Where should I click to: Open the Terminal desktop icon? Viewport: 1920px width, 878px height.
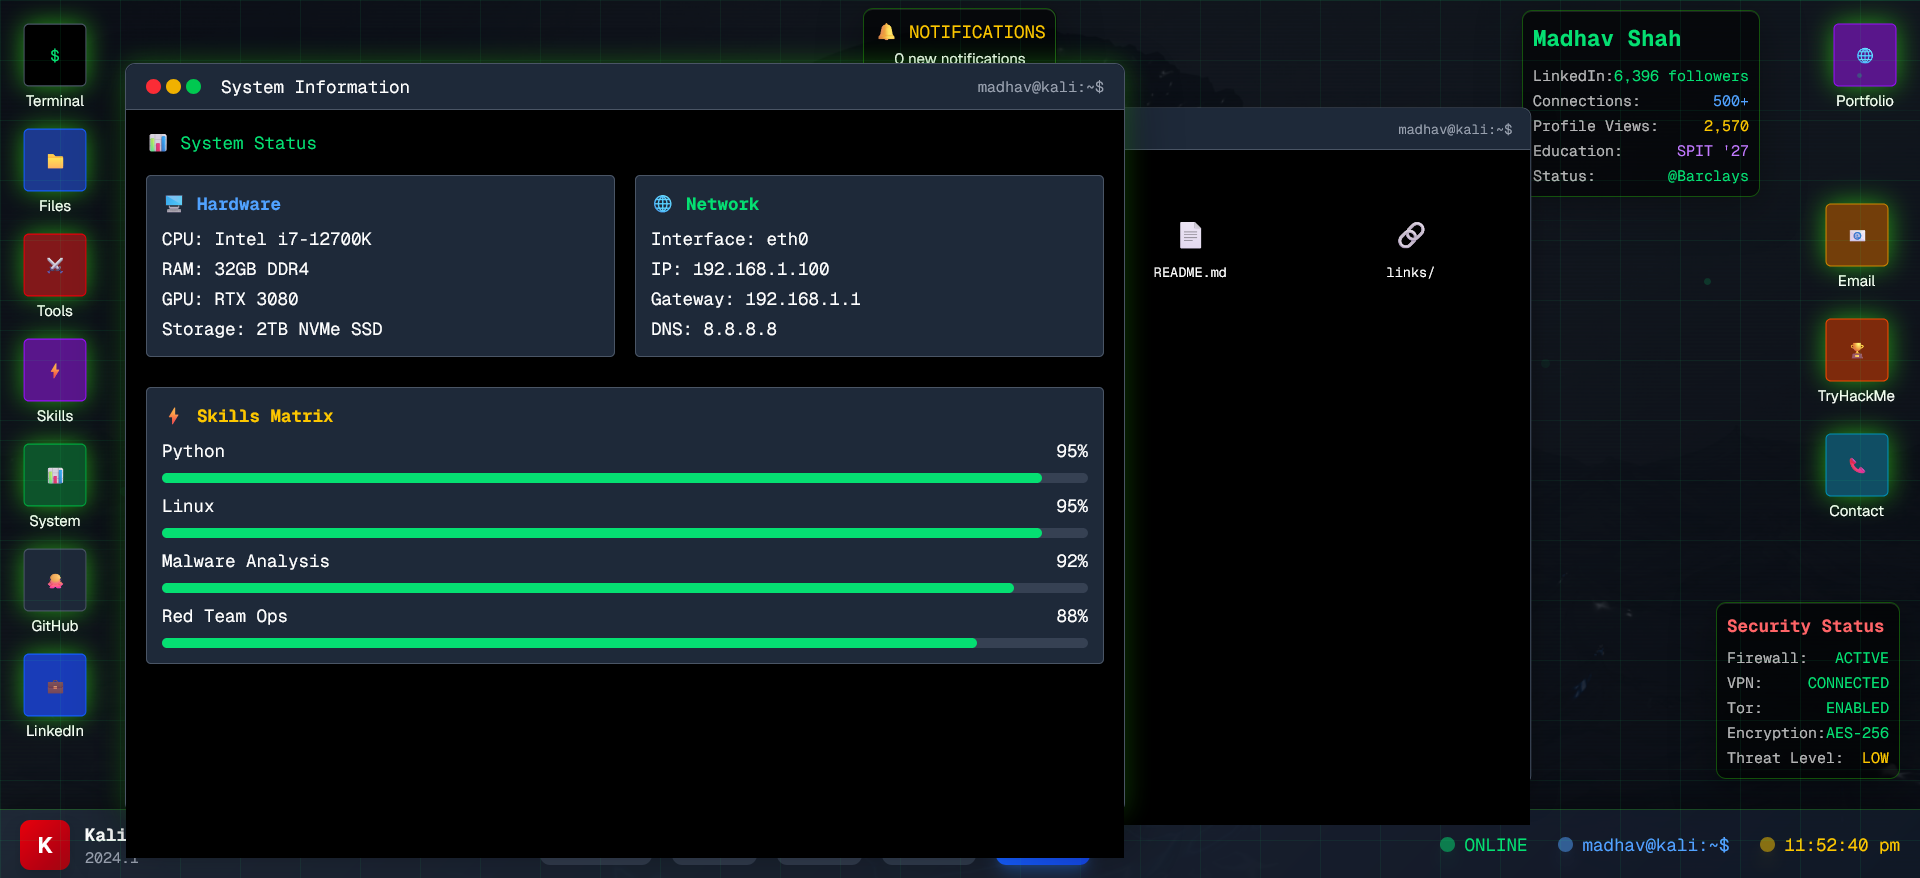[55, 56]
